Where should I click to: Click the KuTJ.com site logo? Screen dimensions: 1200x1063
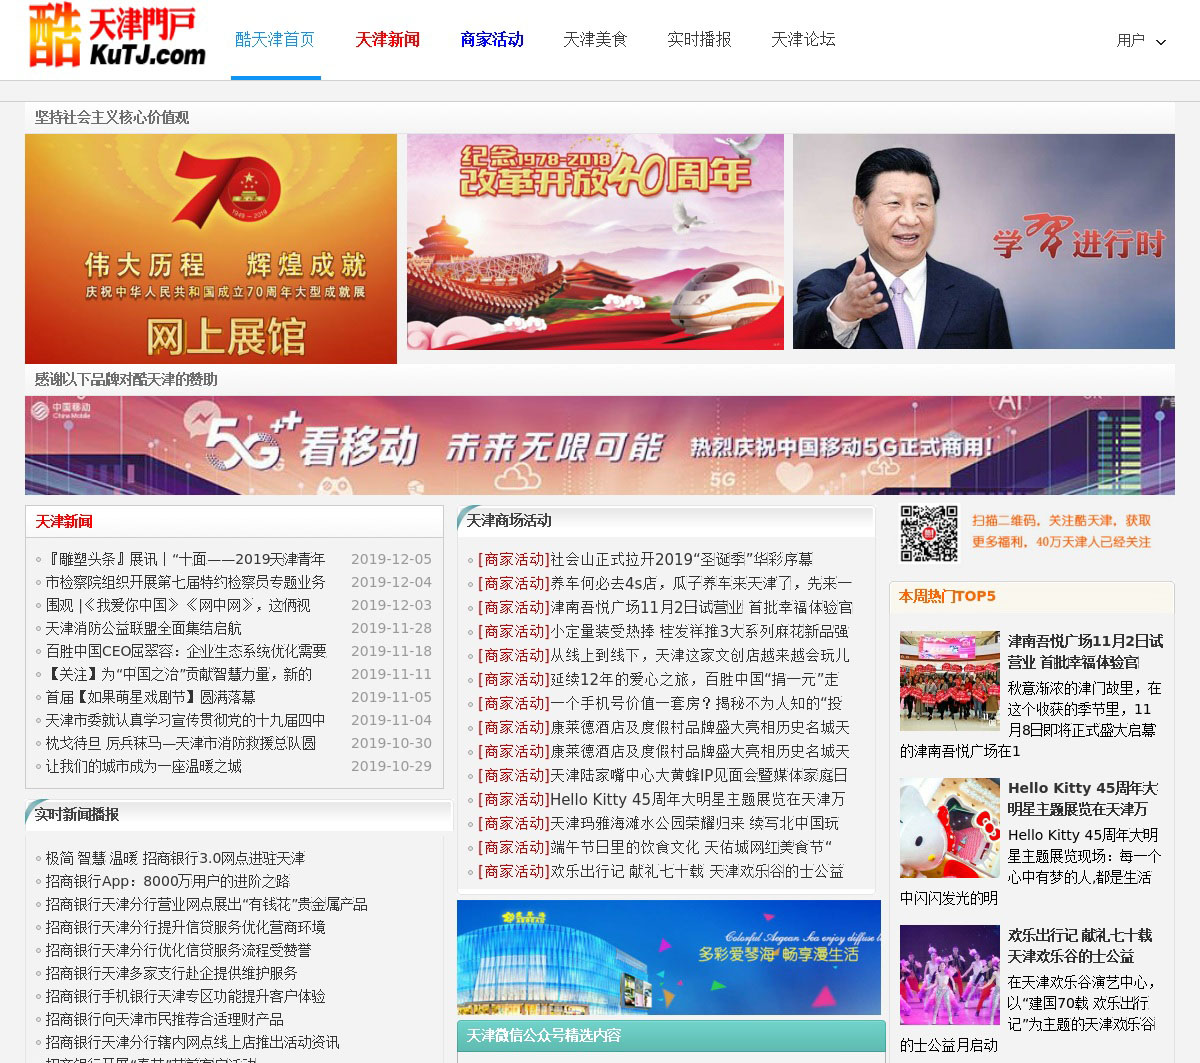(x=117, y=36)
